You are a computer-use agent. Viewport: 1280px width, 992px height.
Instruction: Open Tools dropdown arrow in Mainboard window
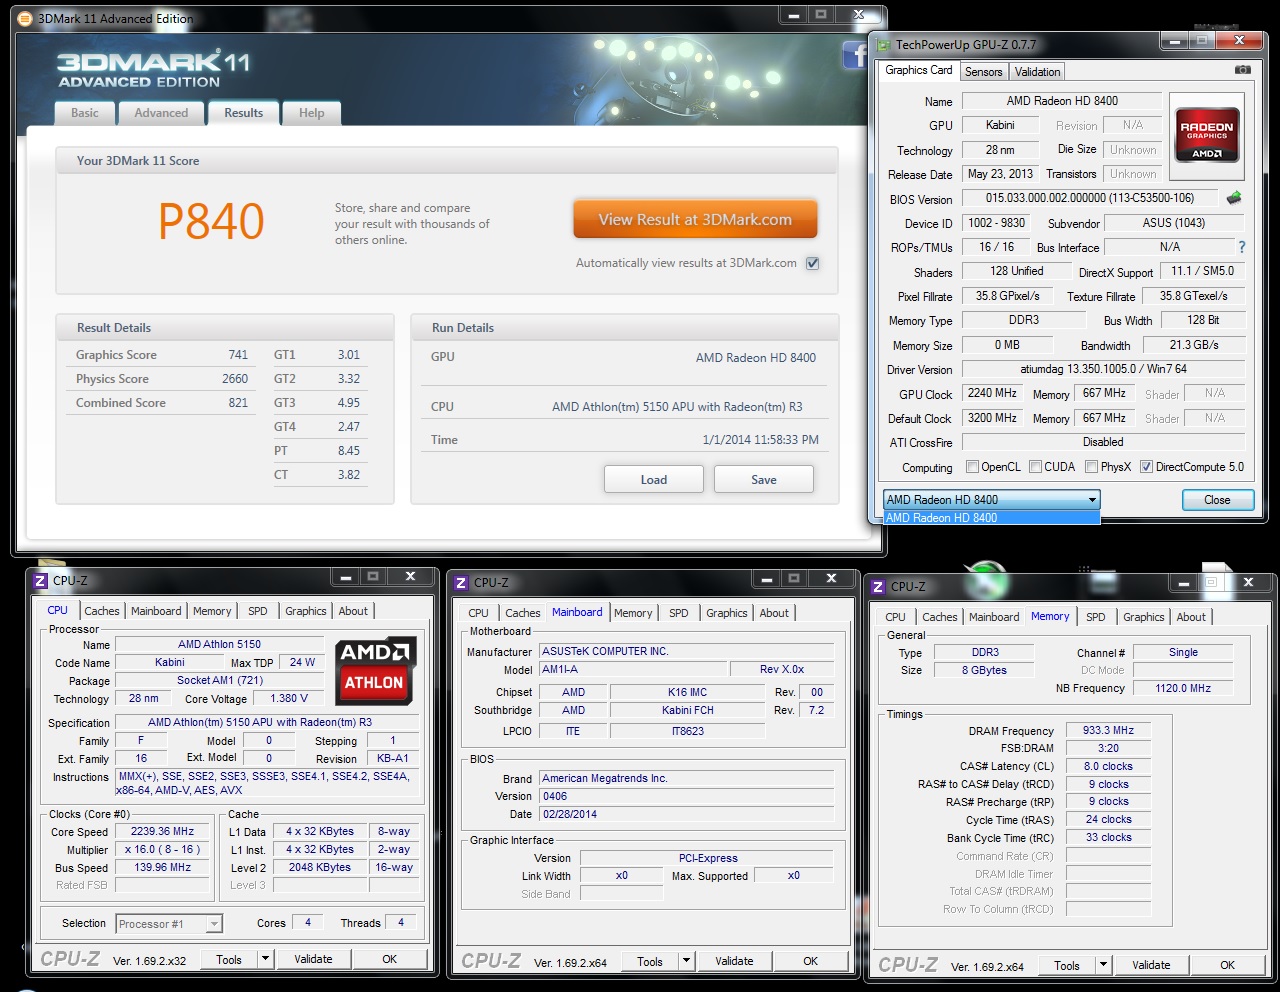pos(686,961)
